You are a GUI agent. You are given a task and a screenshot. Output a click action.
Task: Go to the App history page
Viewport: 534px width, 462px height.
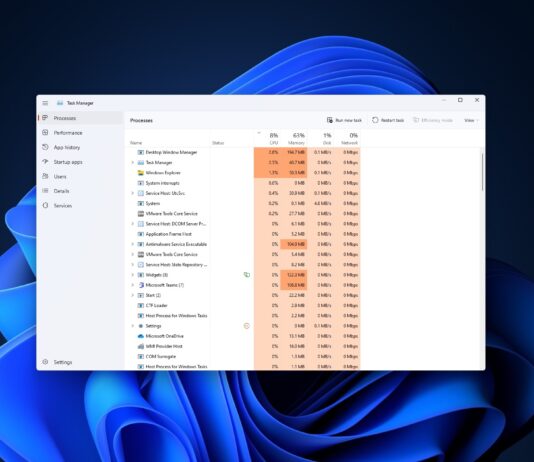(x=80, y=147)
